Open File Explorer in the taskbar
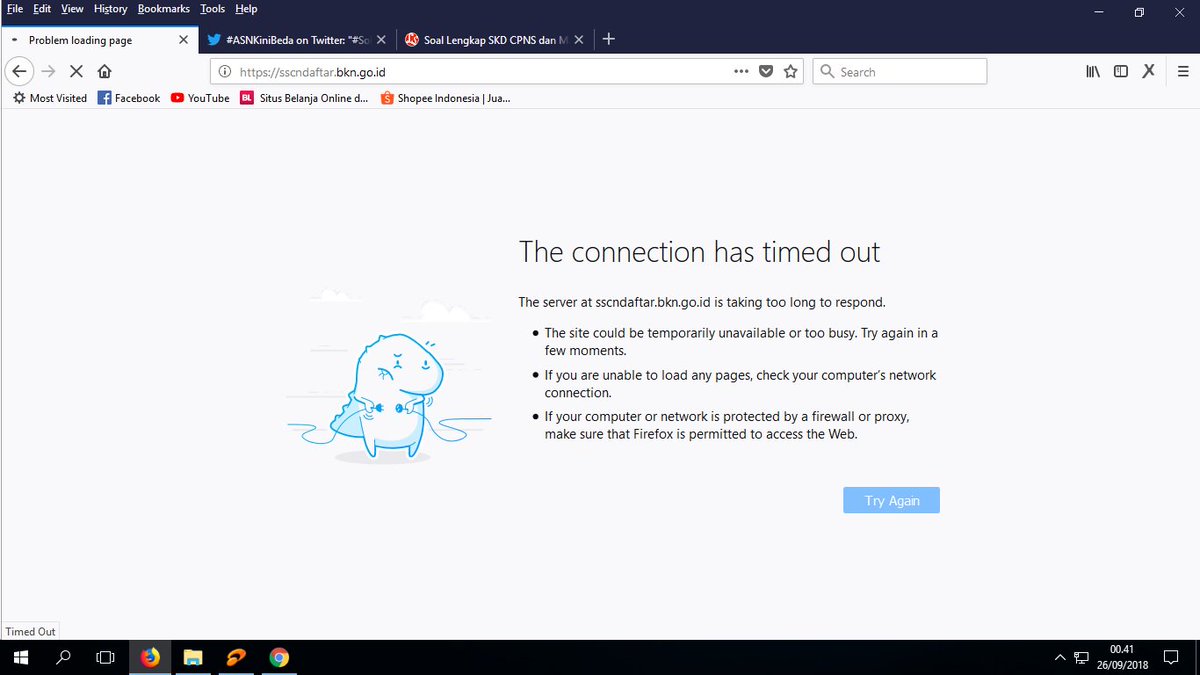This screenshot has height=675, width=1200. coord(193,658)
